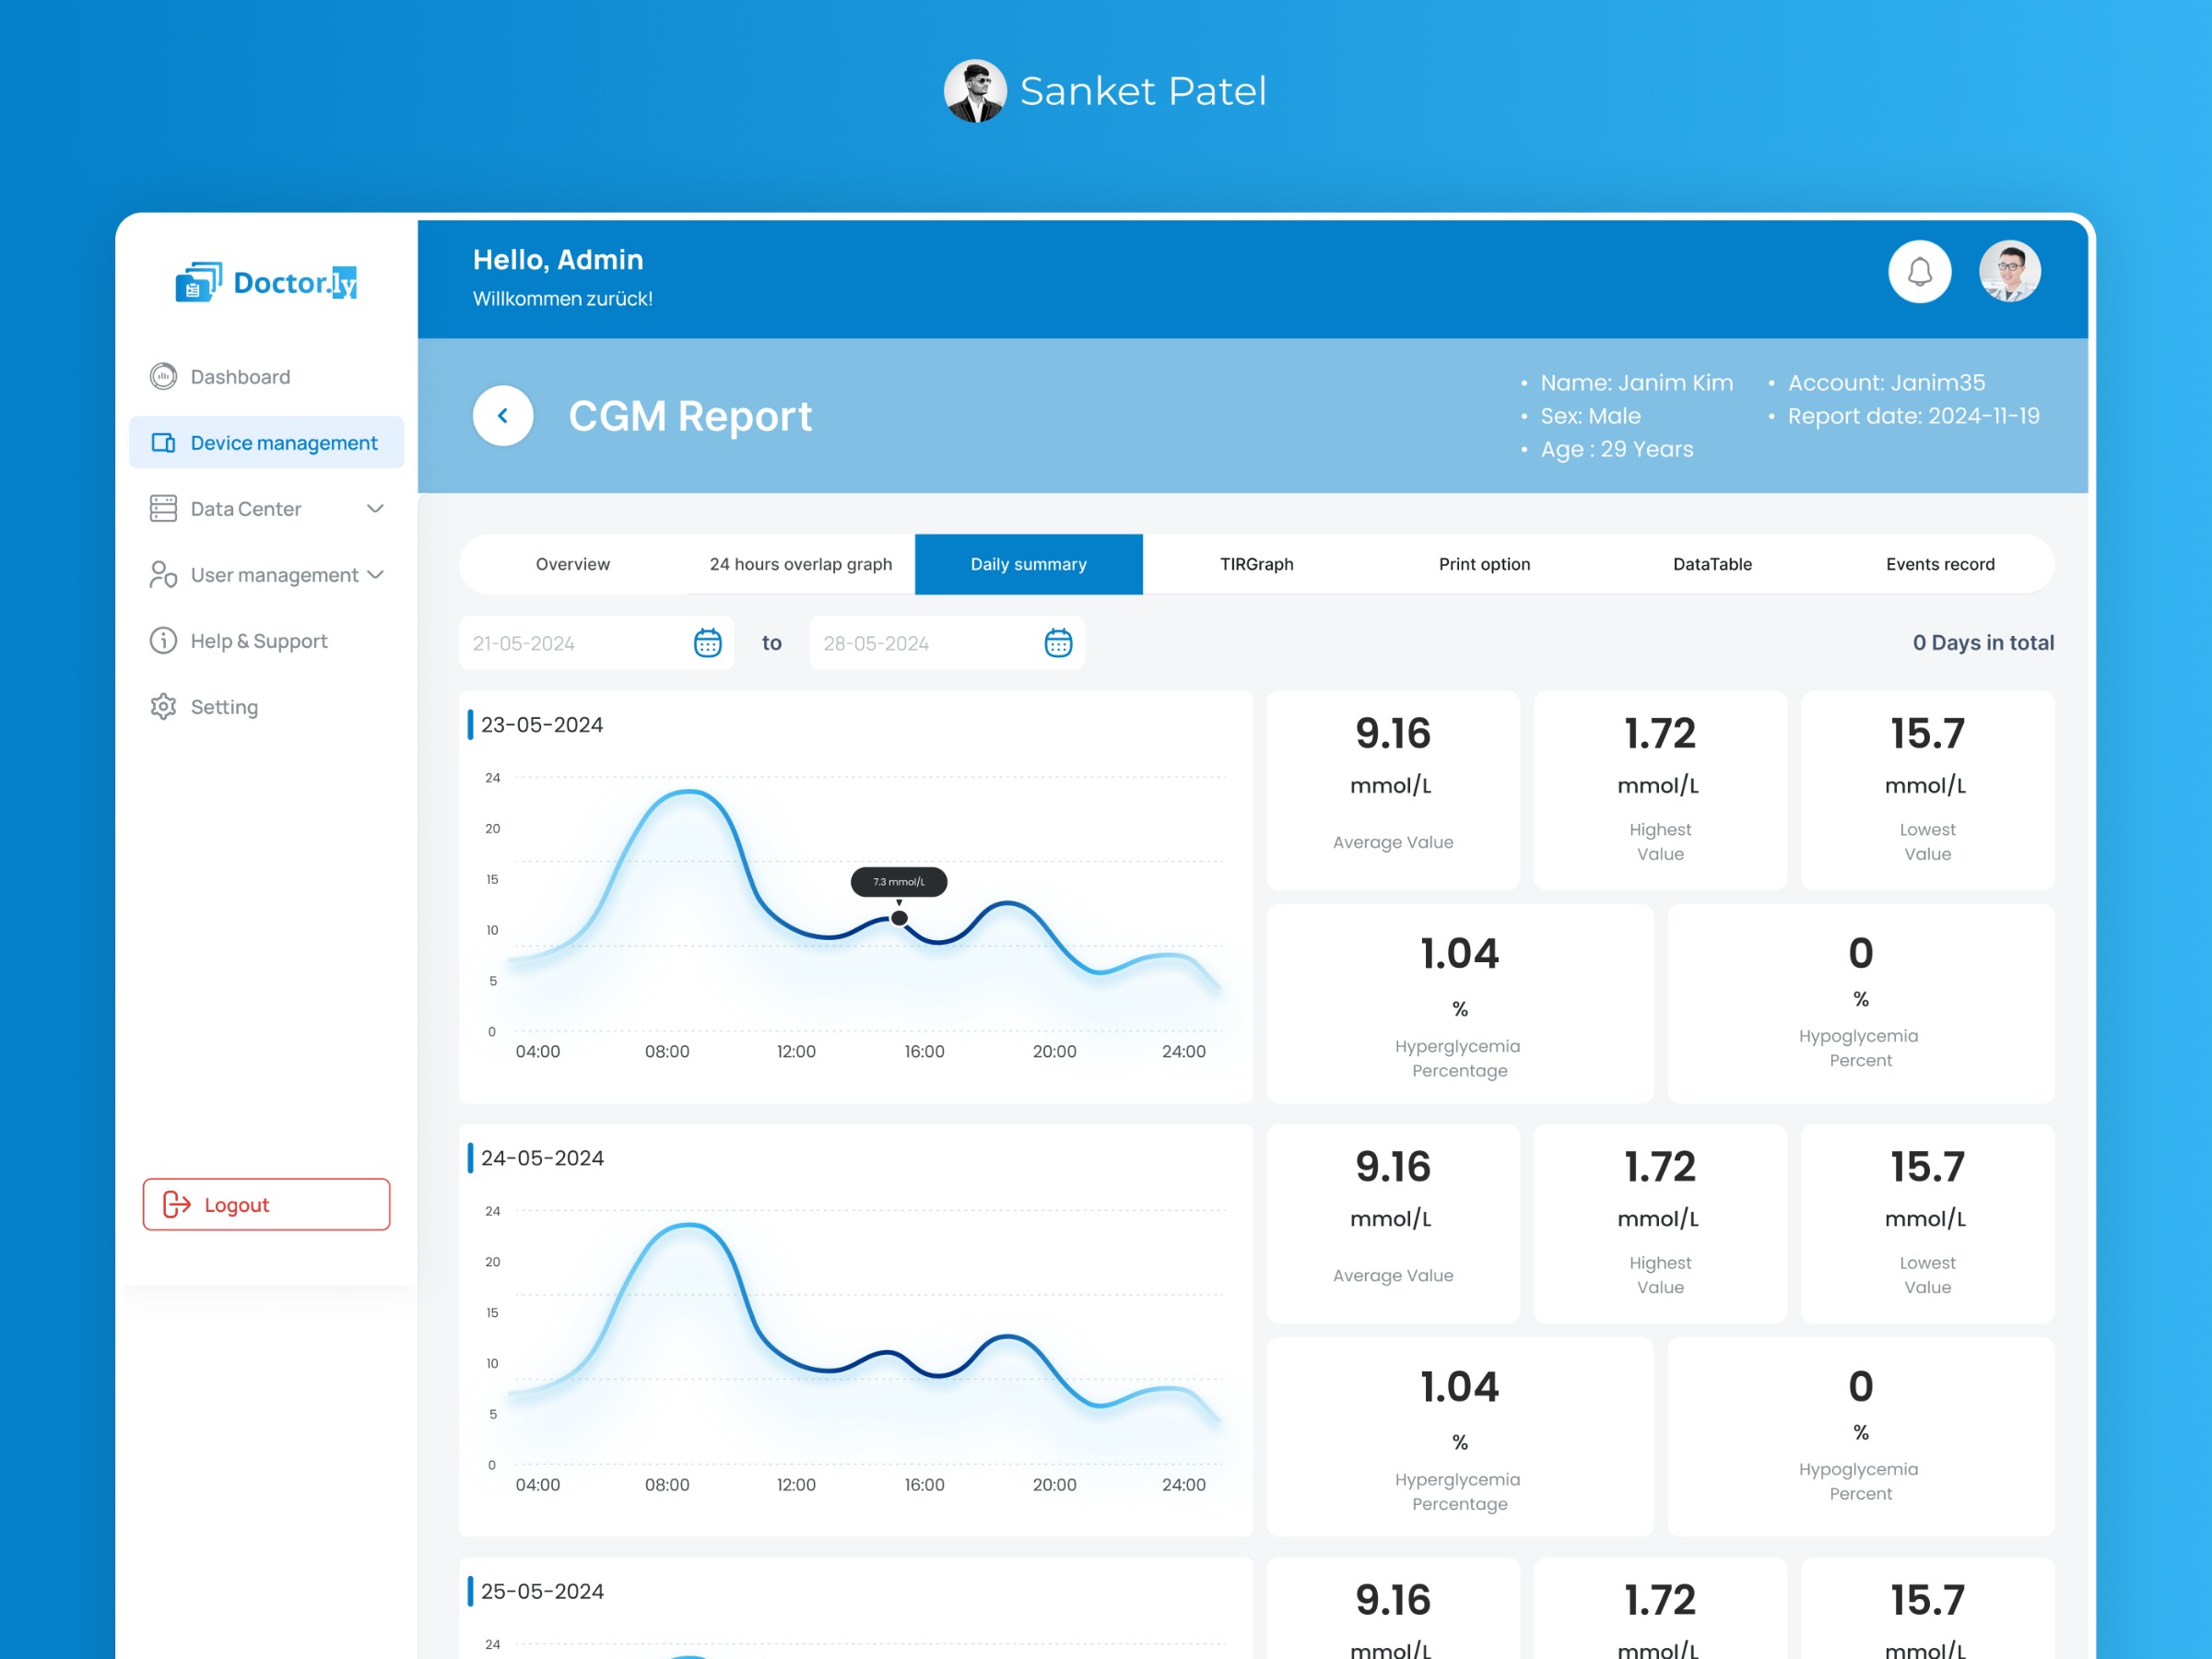This screenshot has height=1659, width=2212.
Task: Open calendar for the end date
Action: [x=1058, y=643]
